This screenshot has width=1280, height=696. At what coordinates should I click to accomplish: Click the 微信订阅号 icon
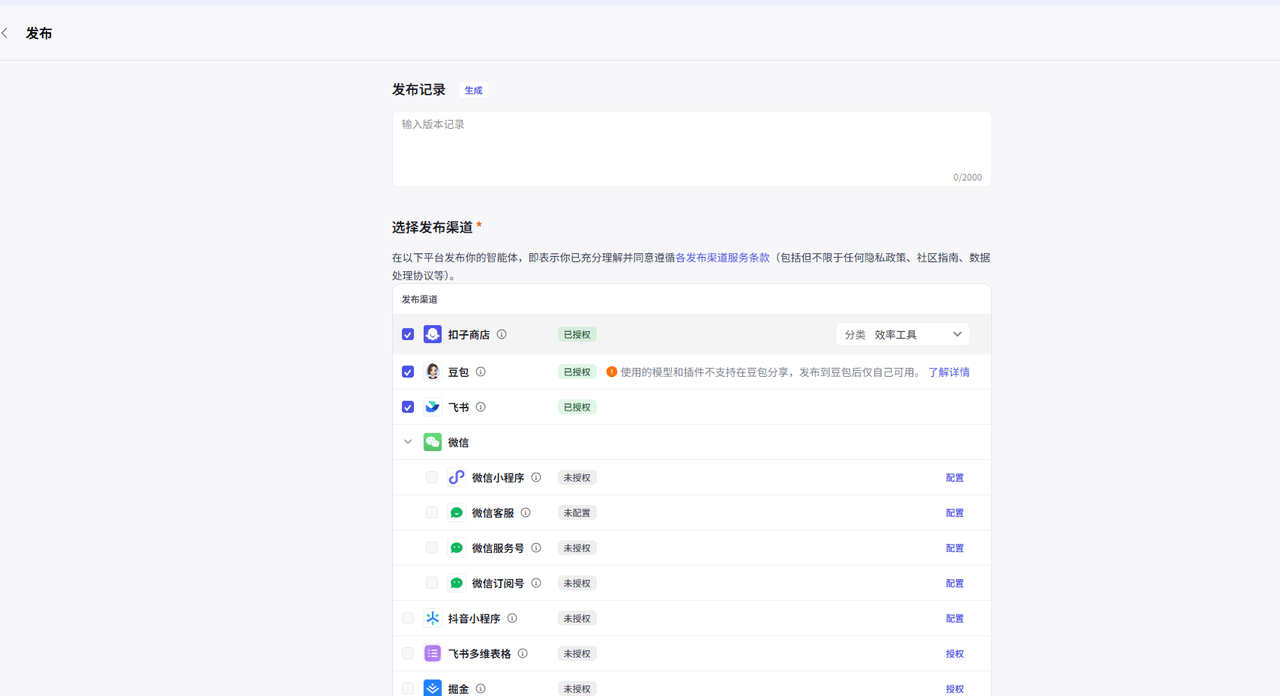pos(456,583)
